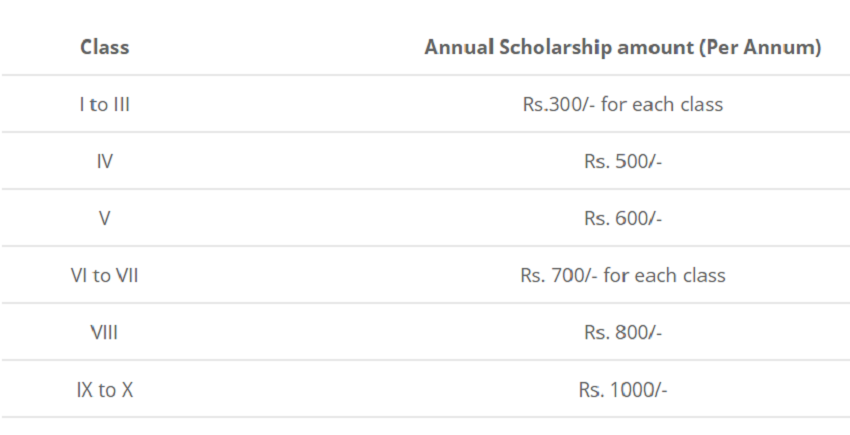This screenshot has height=435, width=850.
Task: Select the 'Rs.300/- for each class' cell
Action: 622,104
